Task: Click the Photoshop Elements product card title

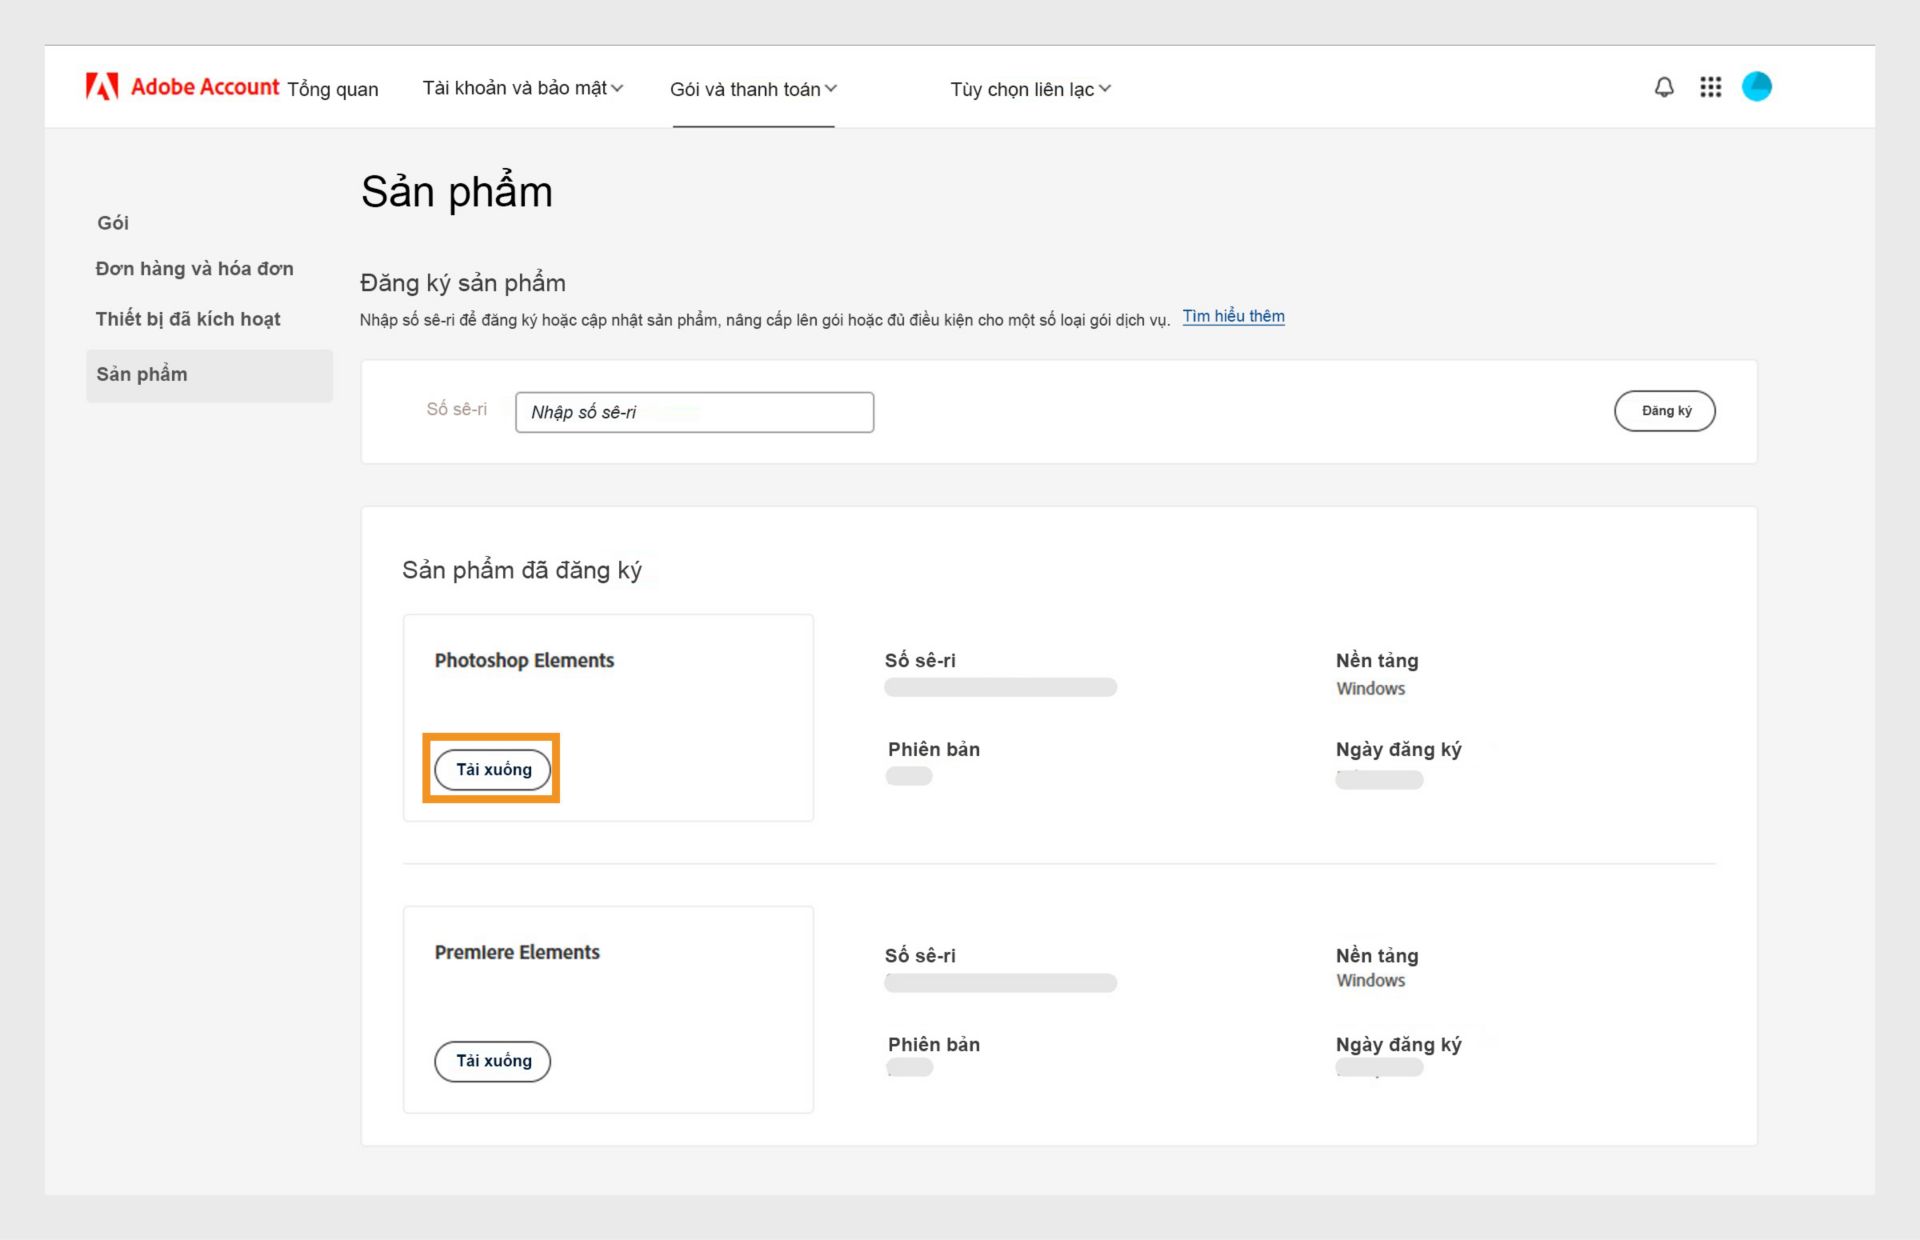Action: (x=524, y=661)
